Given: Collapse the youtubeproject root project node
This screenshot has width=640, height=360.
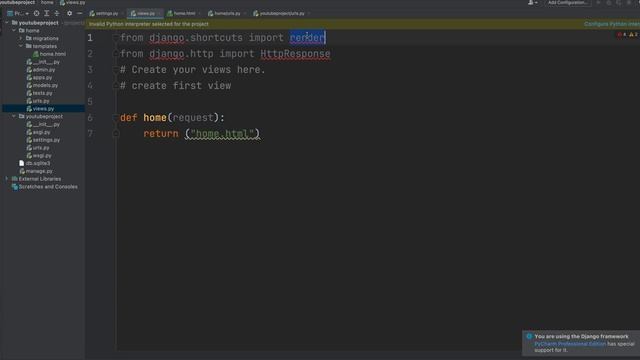Looking at the screenshot, I should pos(7,23).
